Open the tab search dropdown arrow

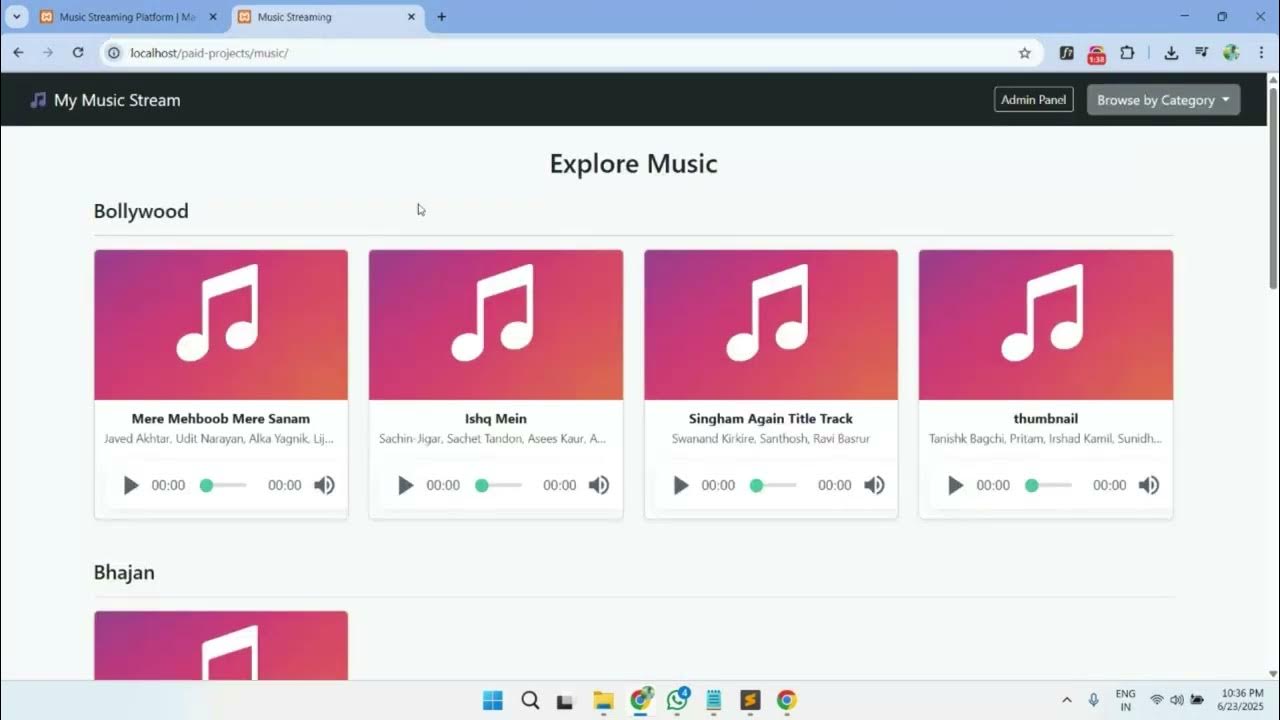[16, 17]
